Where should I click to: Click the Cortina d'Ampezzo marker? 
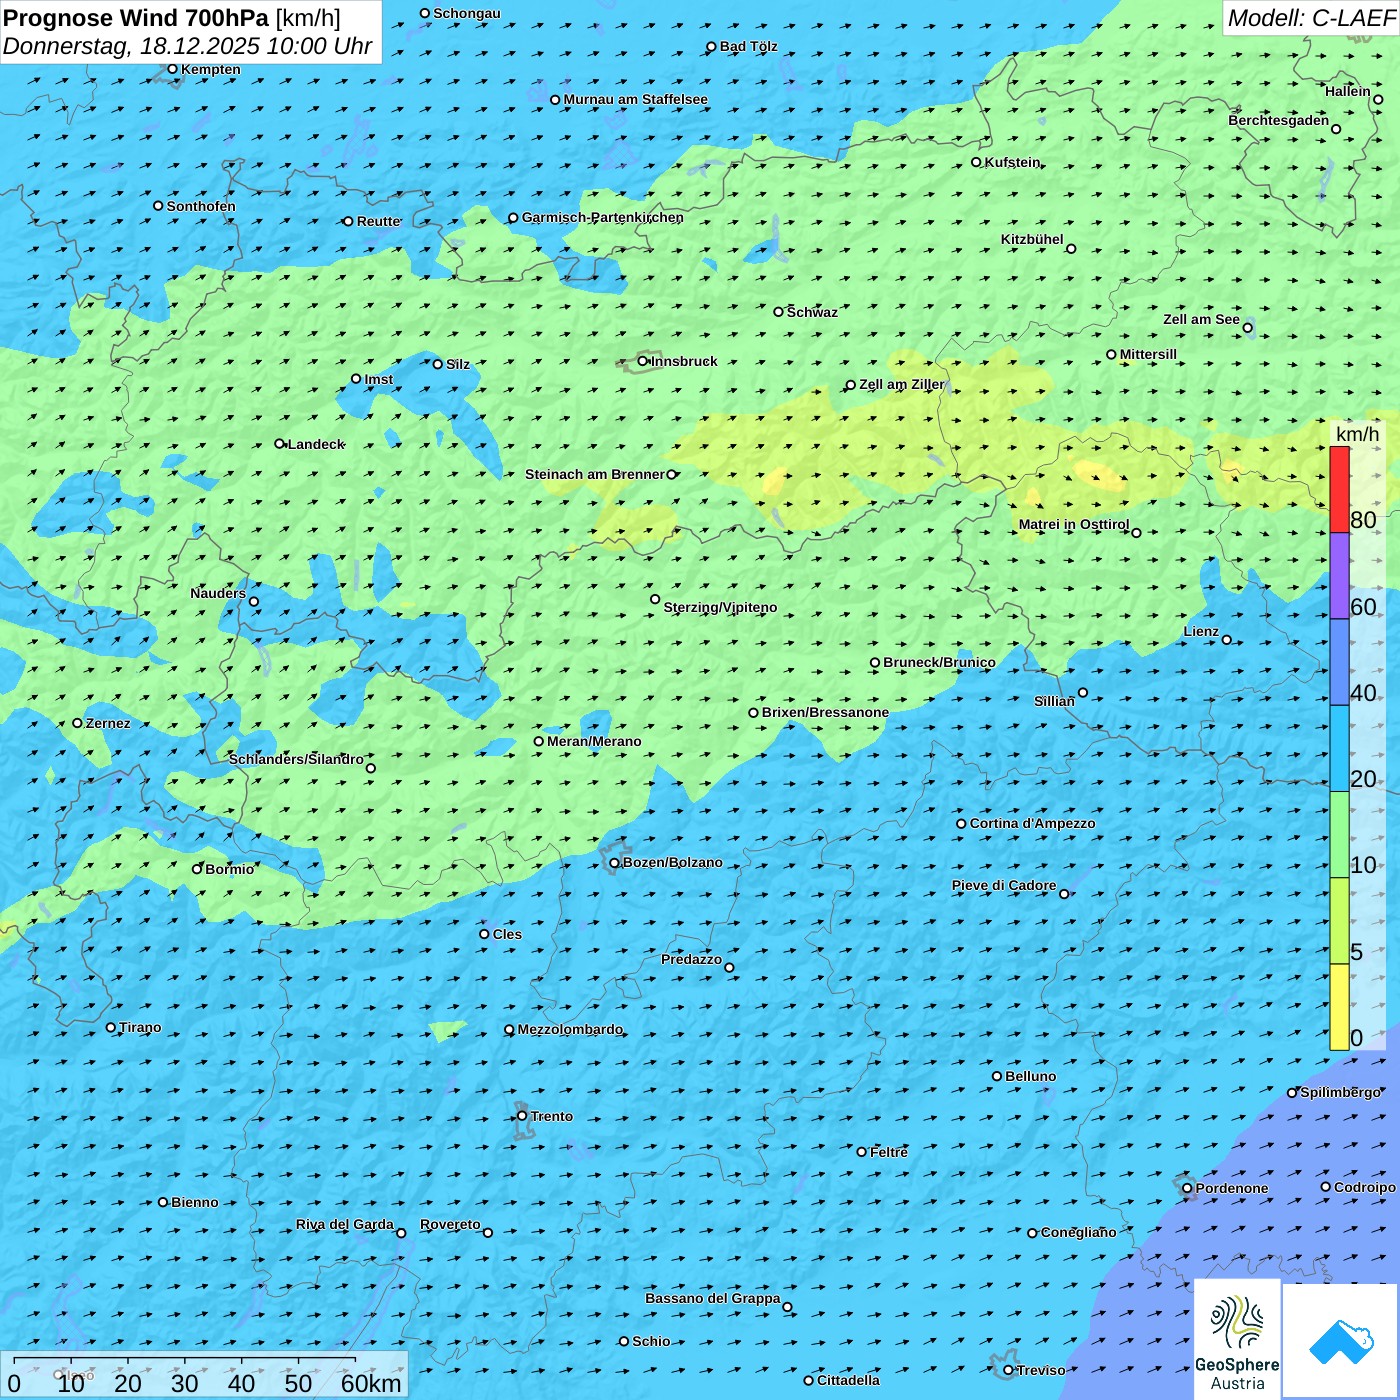click(x=961, y=824)
